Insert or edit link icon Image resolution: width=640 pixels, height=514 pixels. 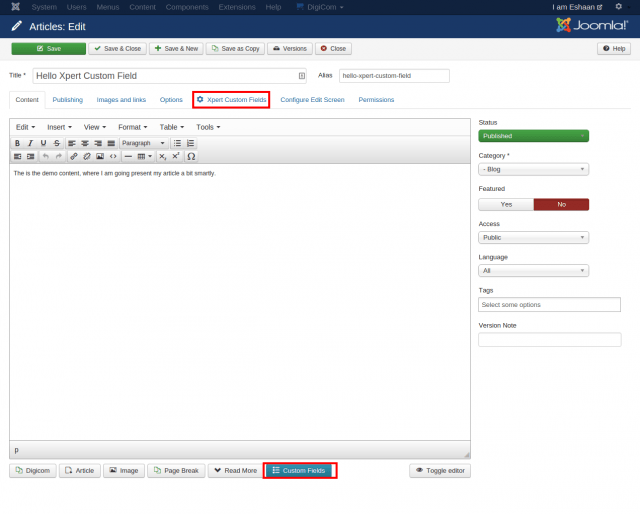(x=74, y=156)
